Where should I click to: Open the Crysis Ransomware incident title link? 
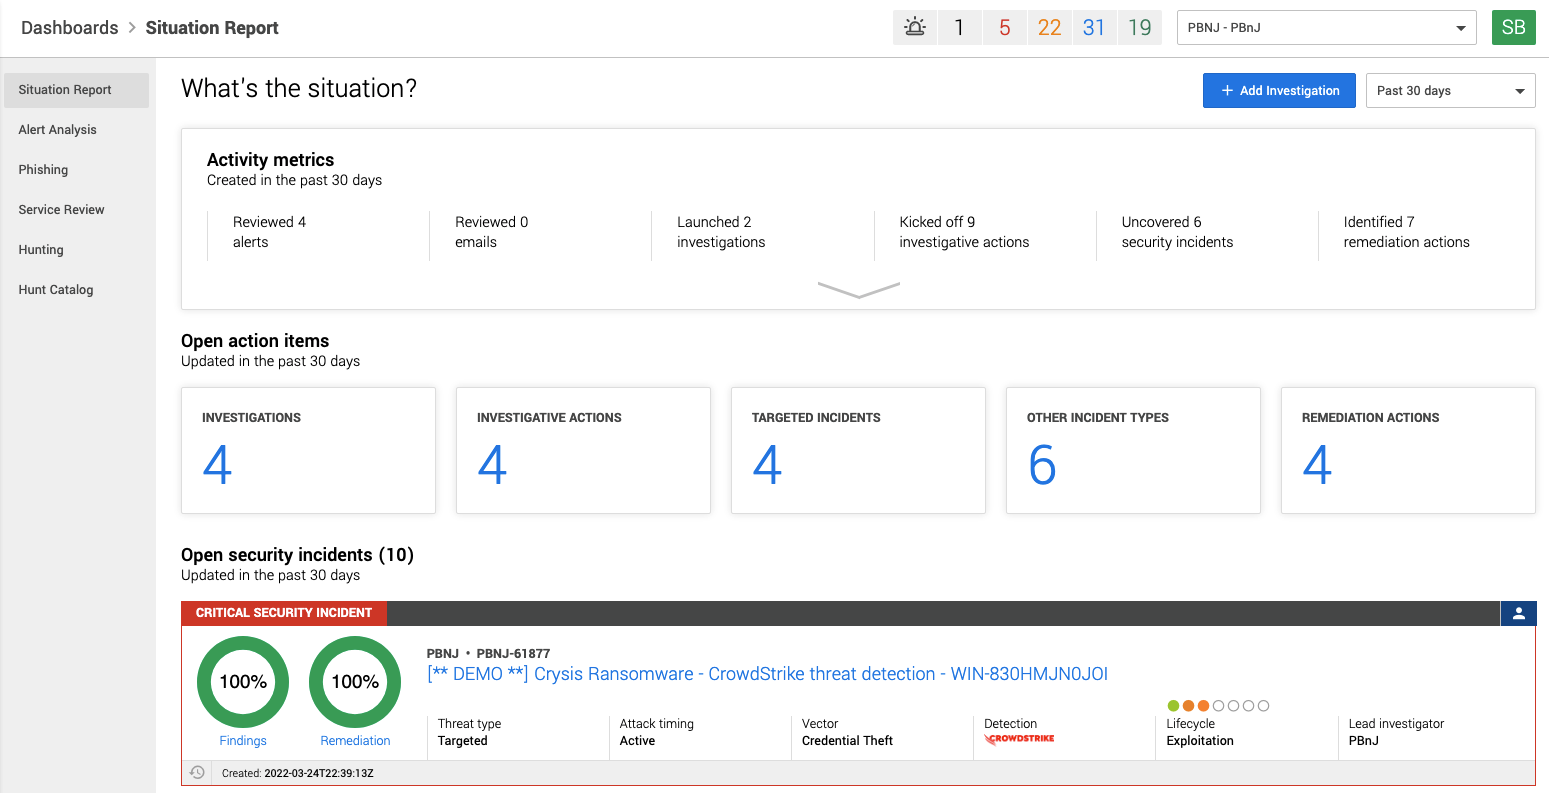(767, 674)
